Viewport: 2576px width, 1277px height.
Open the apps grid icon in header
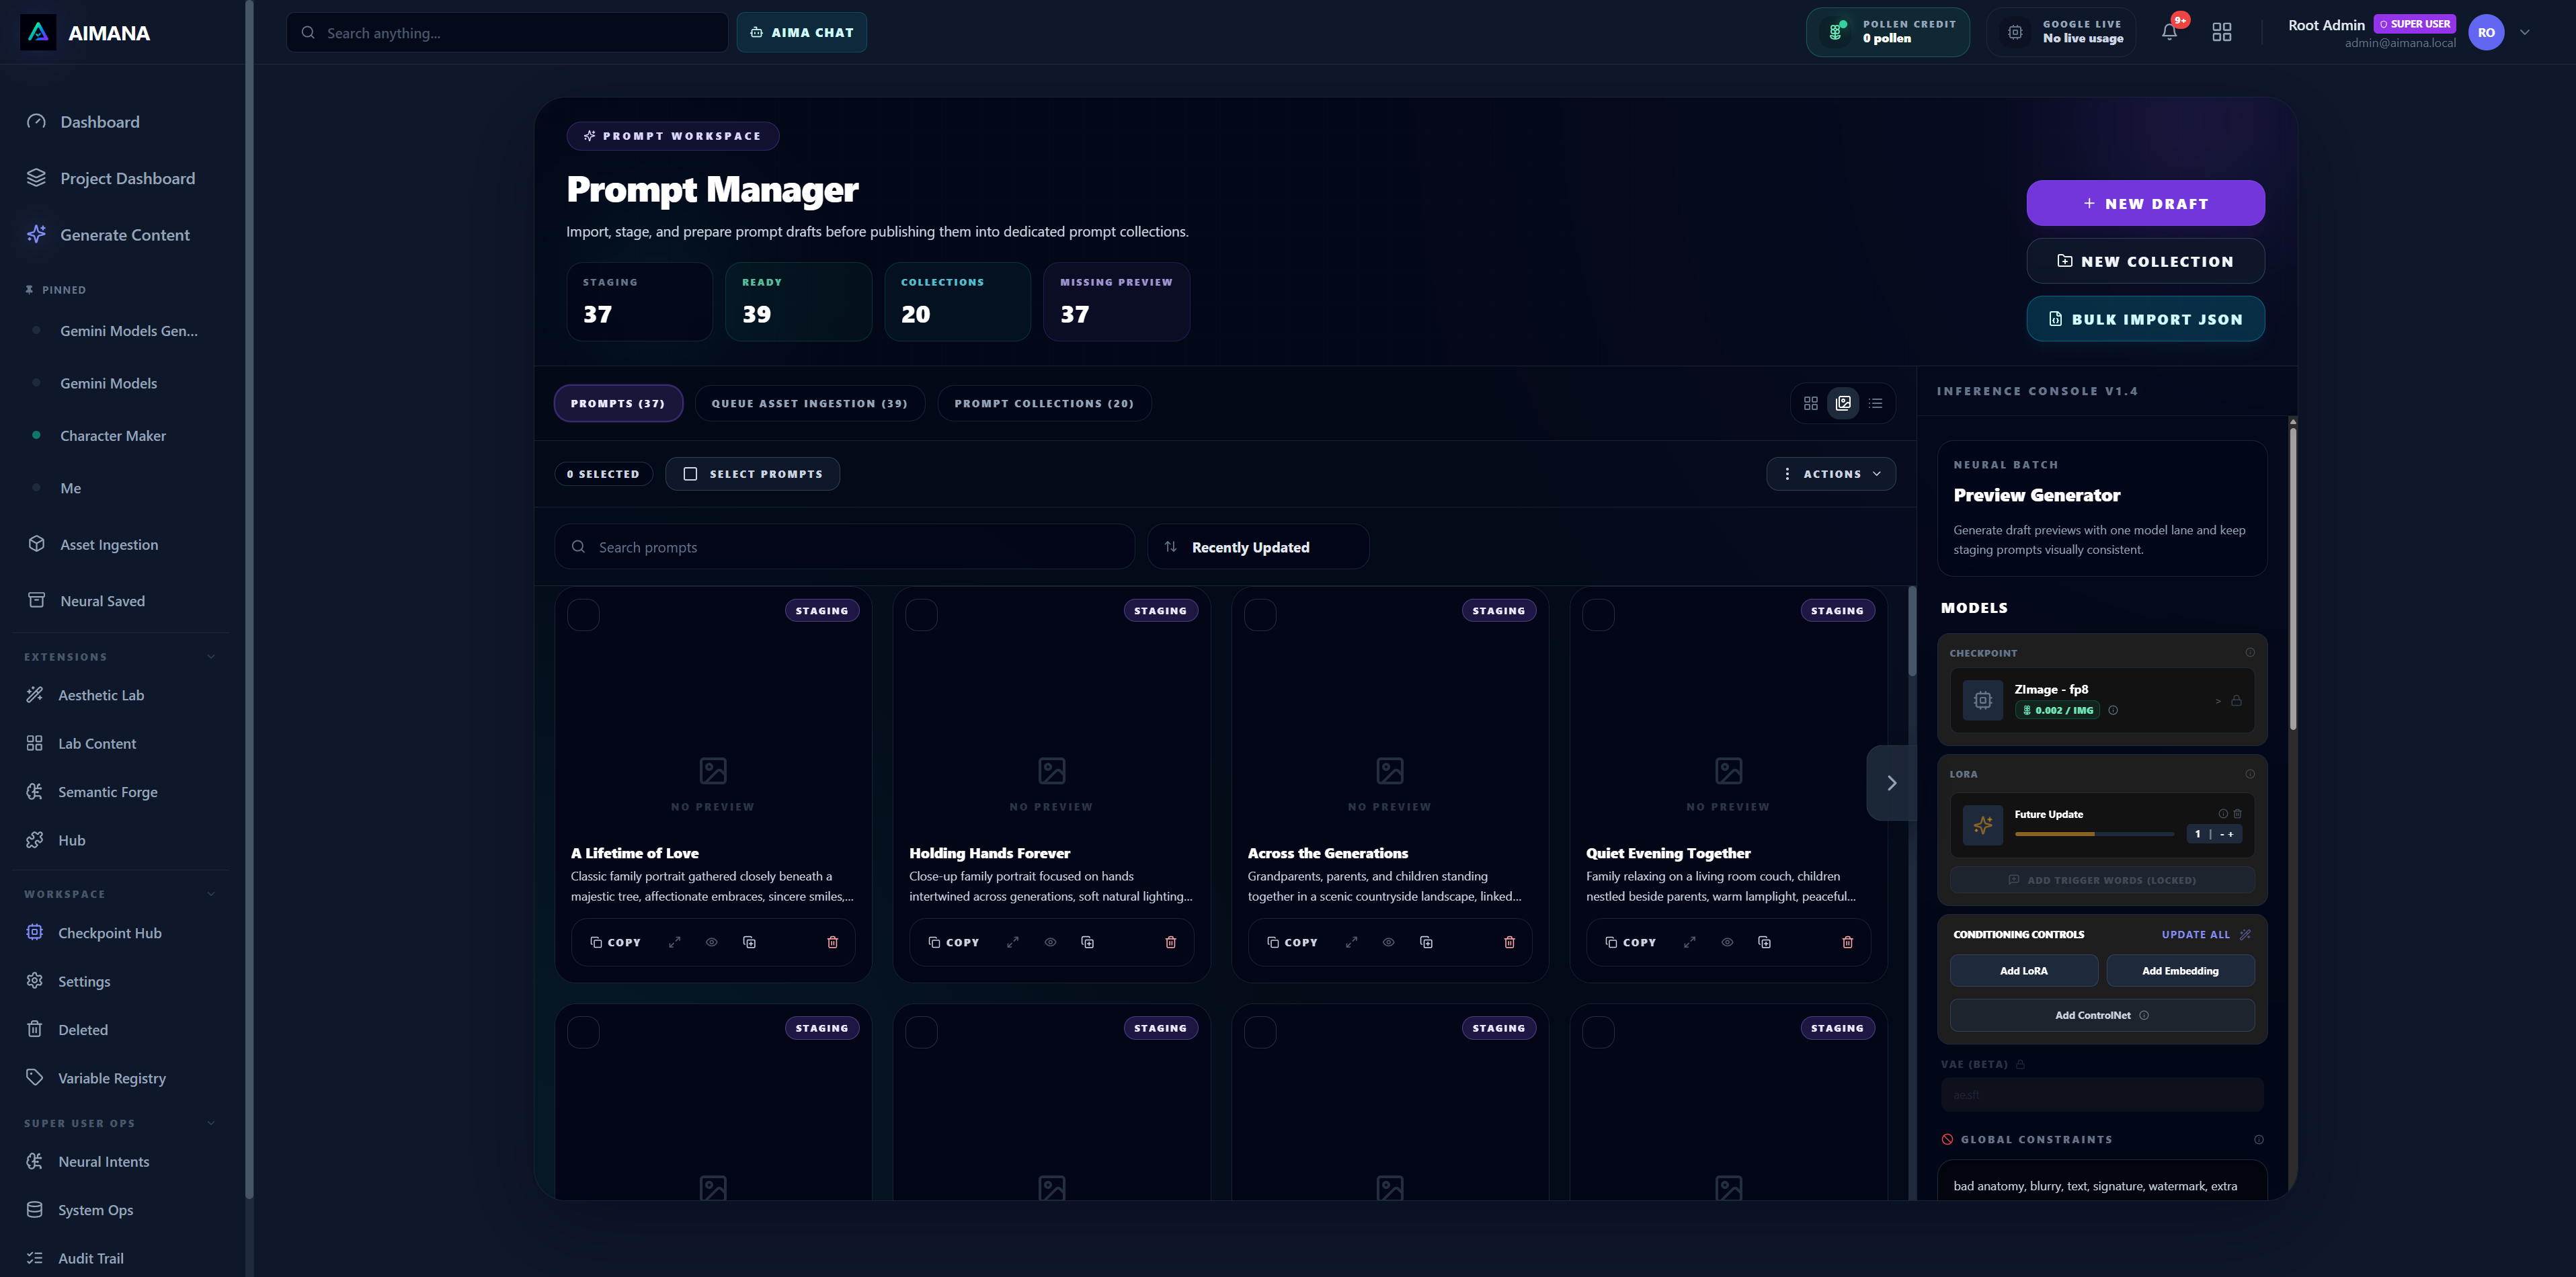(2221, 32)
